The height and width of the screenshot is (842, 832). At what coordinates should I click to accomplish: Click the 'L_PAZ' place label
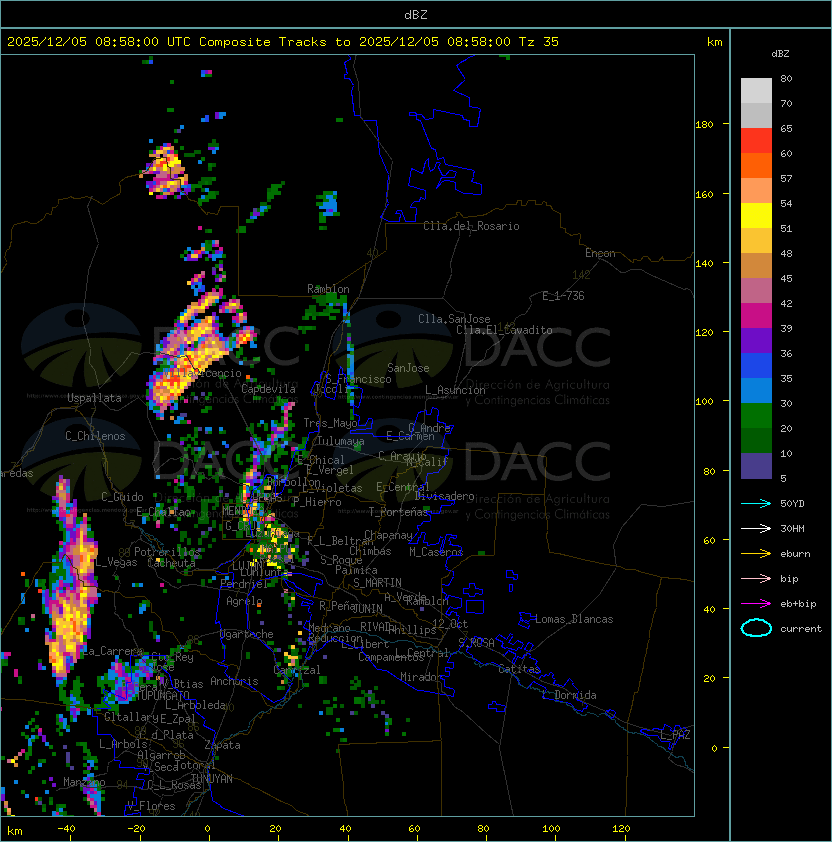[x=675, y=735]
